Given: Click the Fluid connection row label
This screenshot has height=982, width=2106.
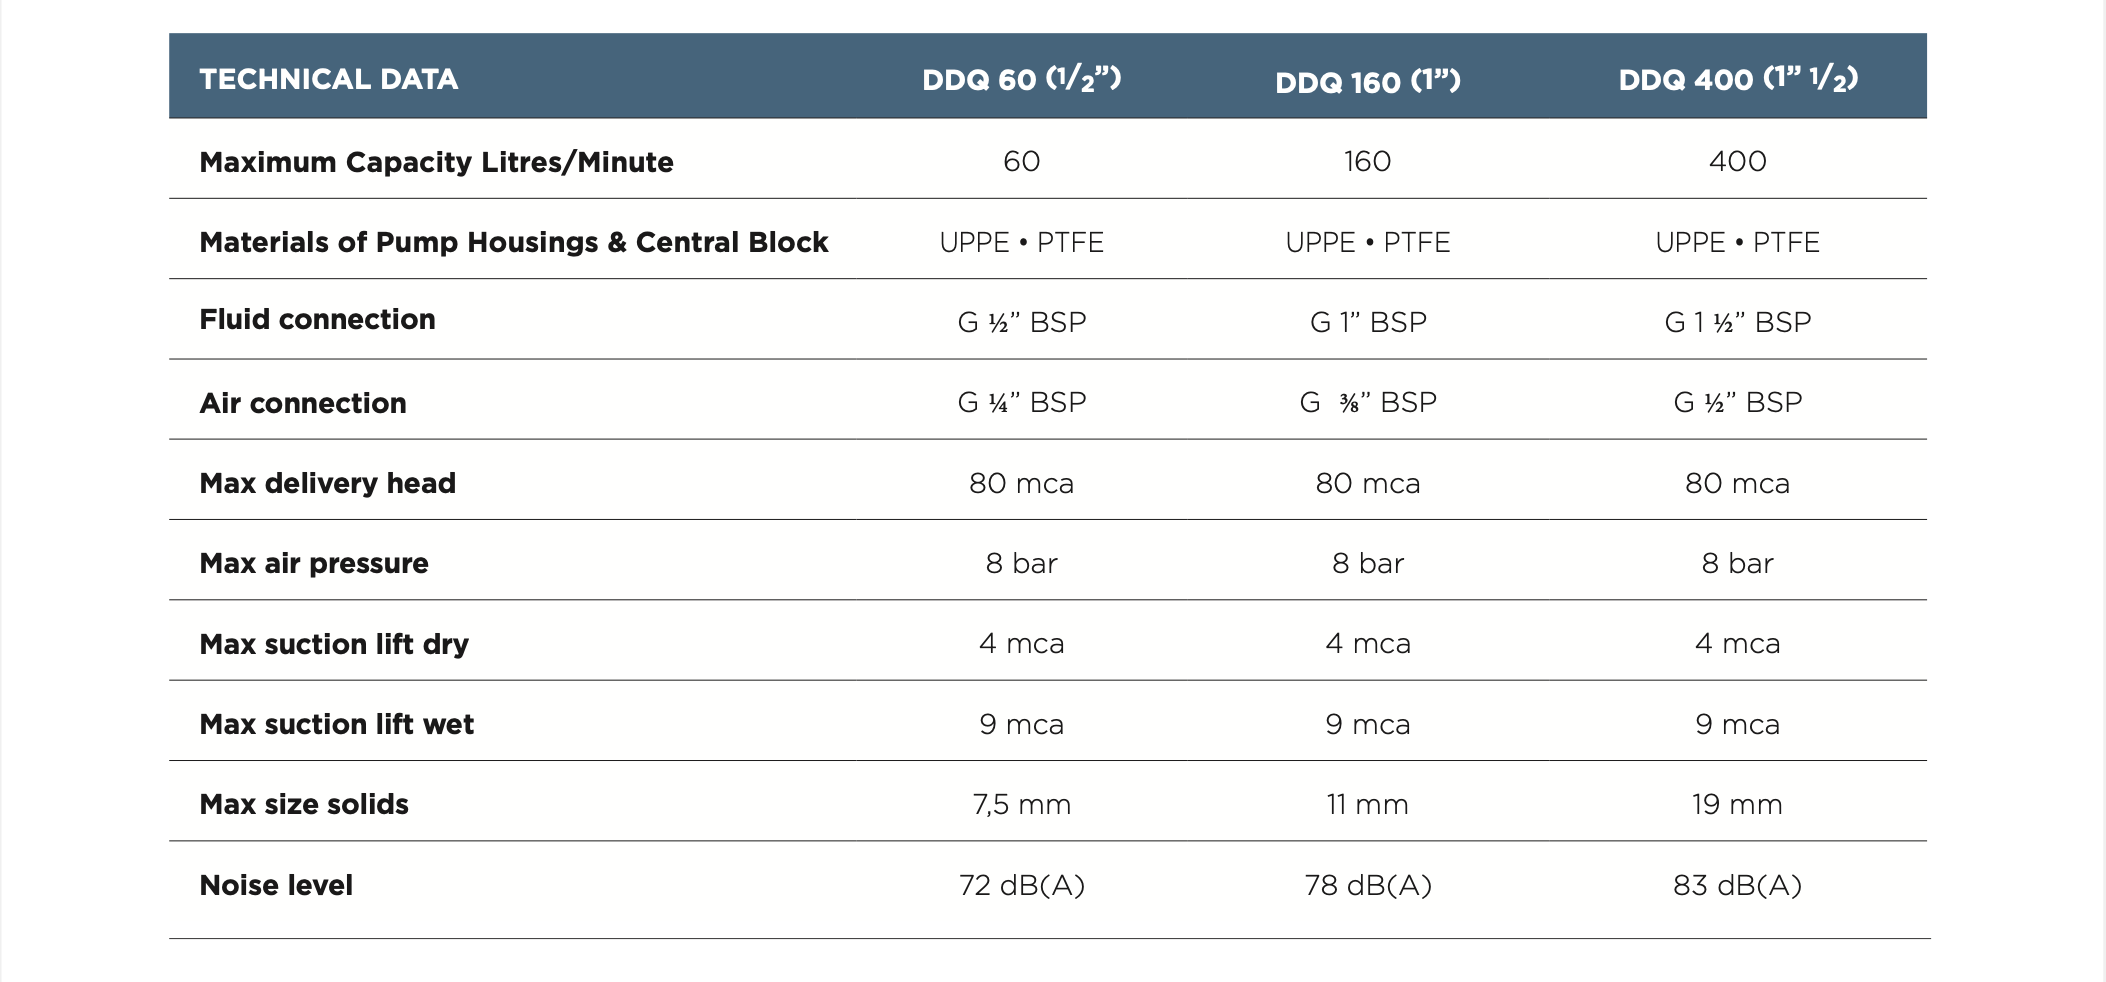Looking at the screenshot, I should pos(317,319).
